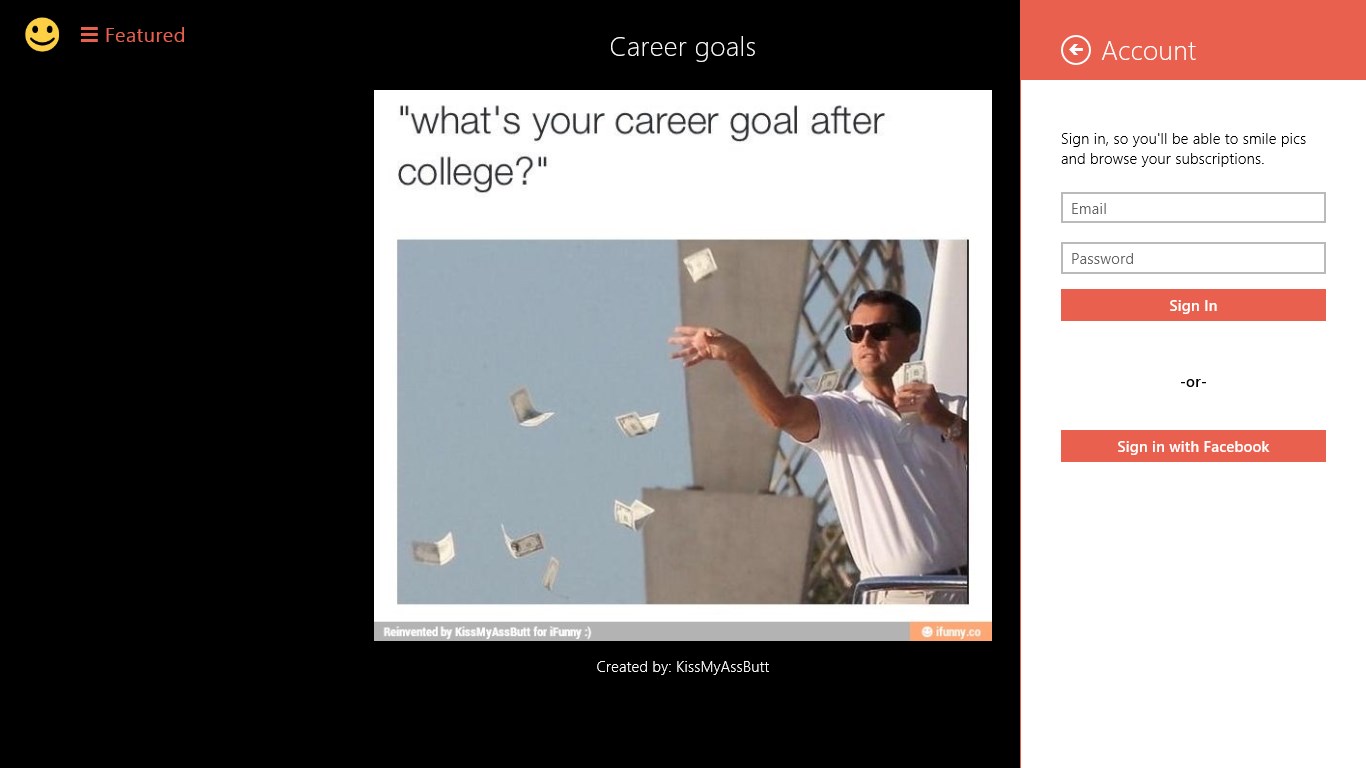
Task: Open the Featured section menu label
Action: pos(144,35)
